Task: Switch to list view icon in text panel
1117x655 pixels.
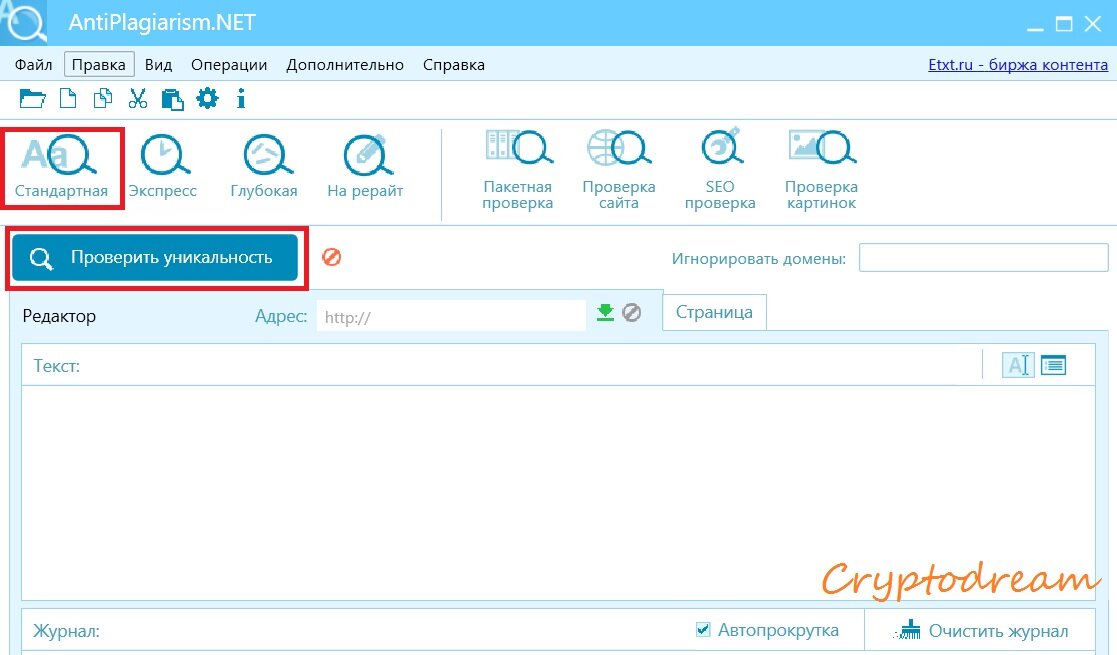Action: 1054,365
